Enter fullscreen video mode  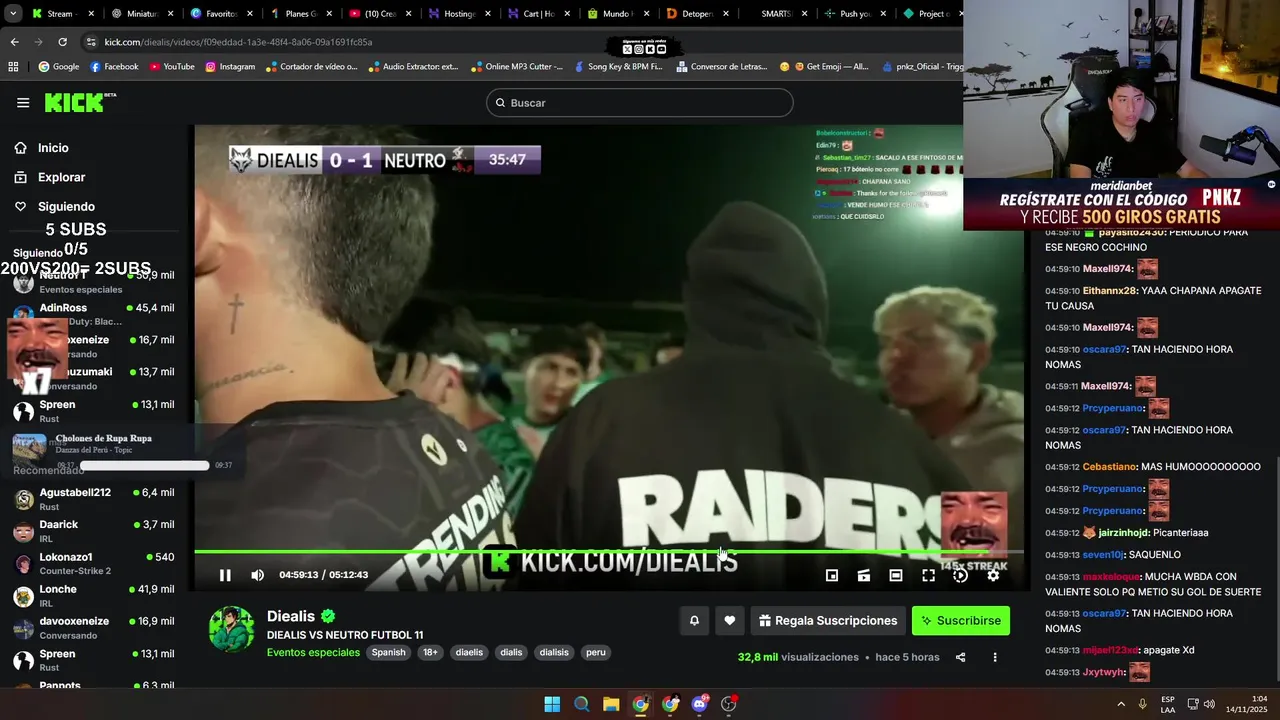point(928,575)
